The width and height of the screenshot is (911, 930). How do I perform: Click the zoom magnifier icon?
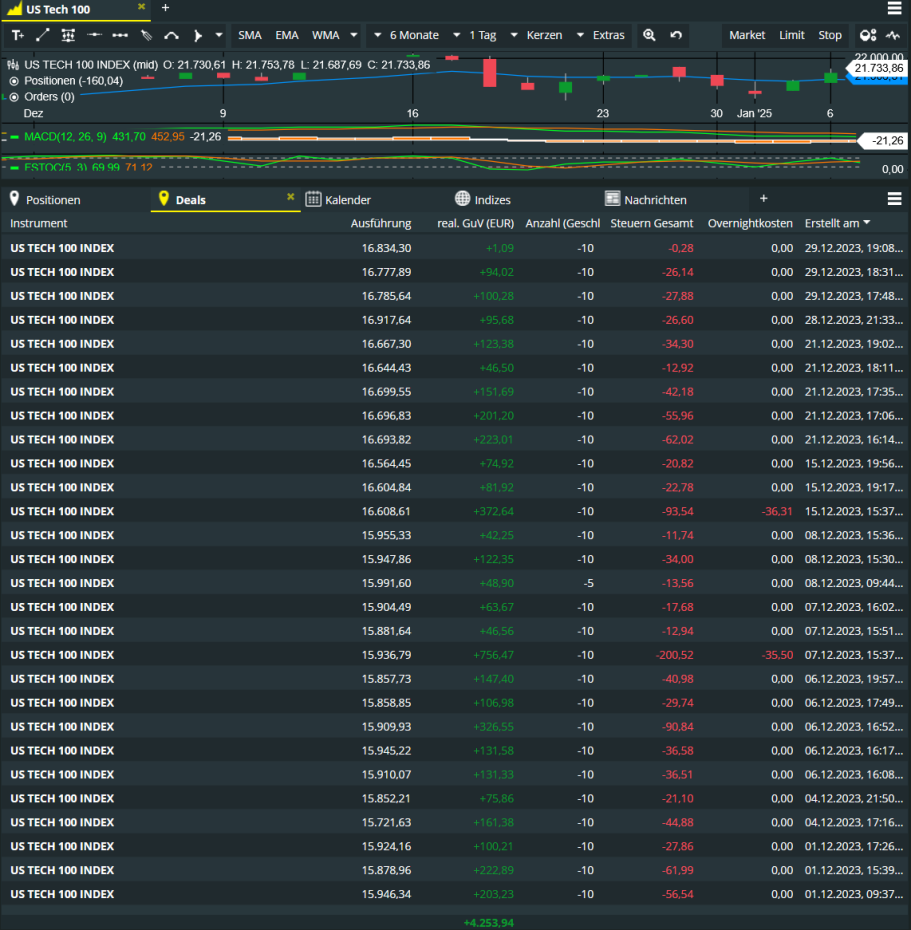(x=649, y=36)
